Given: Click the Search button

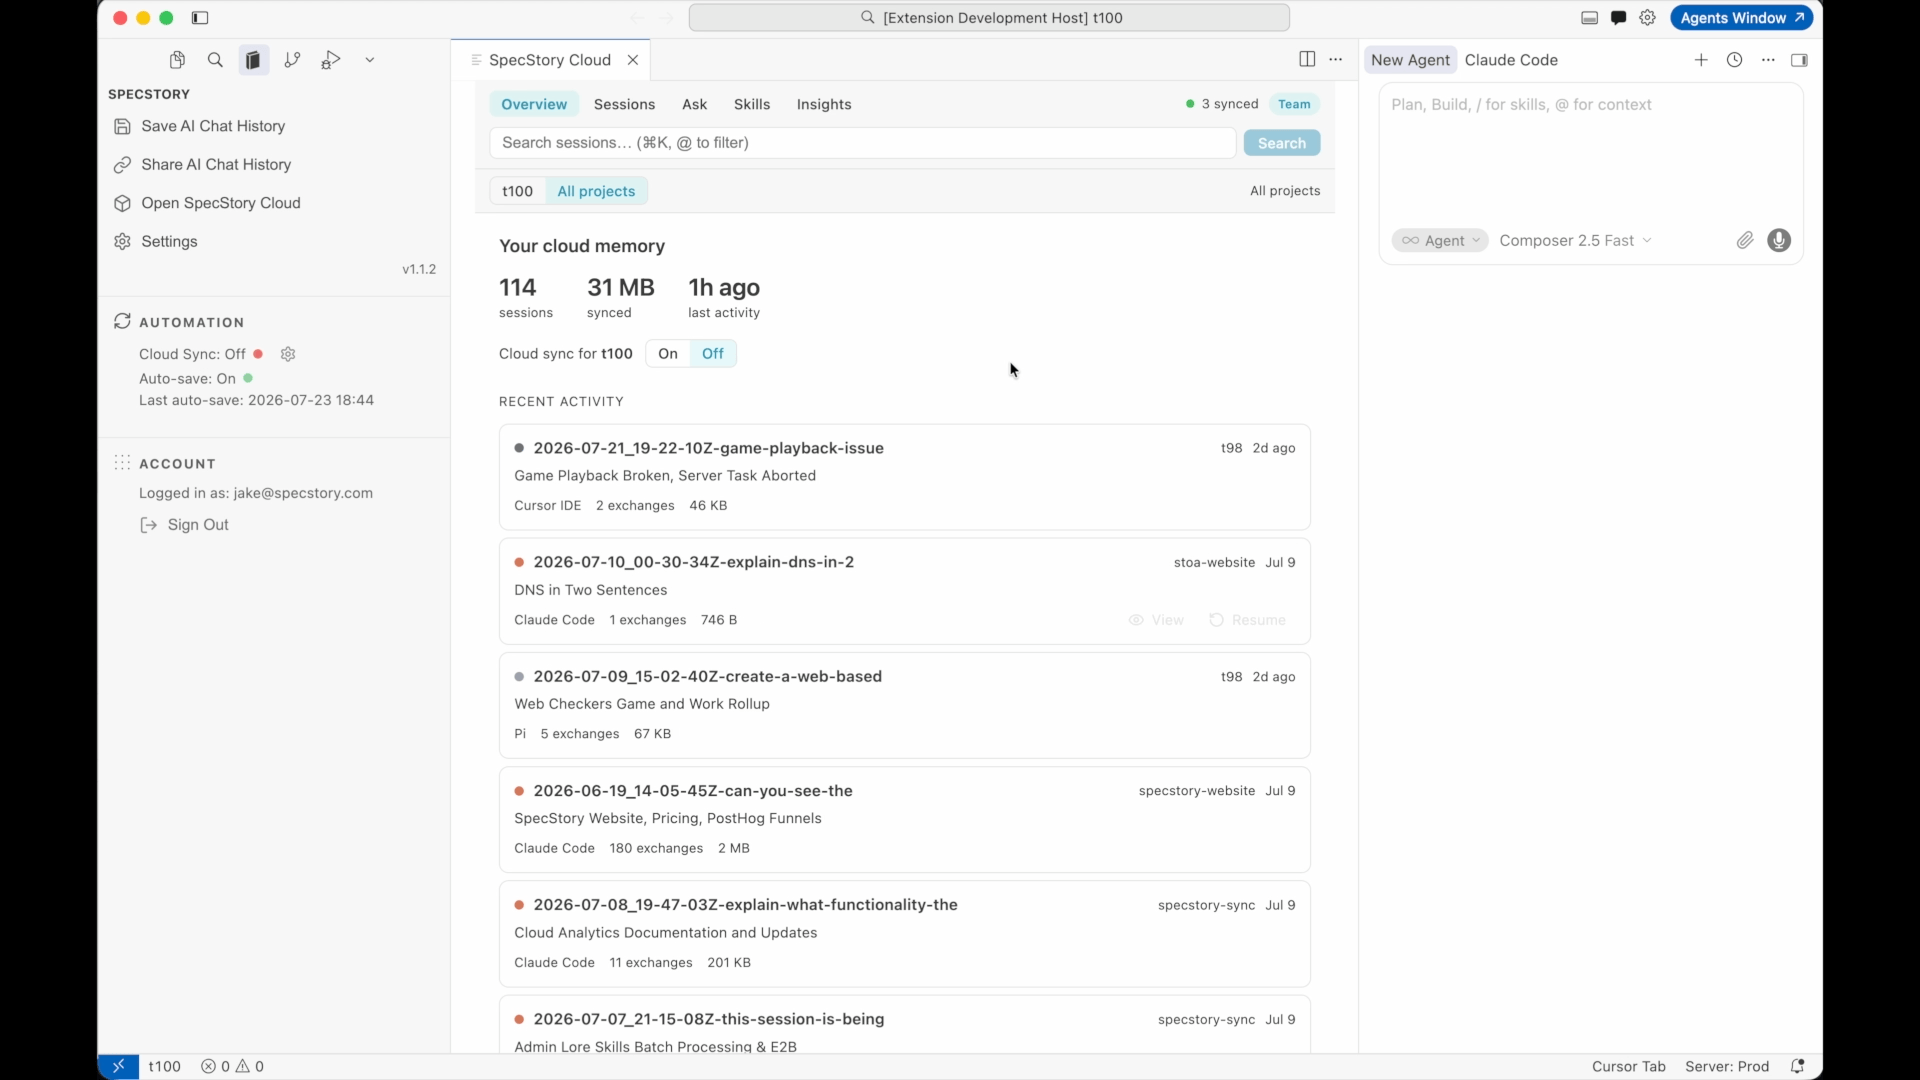Looking at the screenshot, I should [1282, 143].
